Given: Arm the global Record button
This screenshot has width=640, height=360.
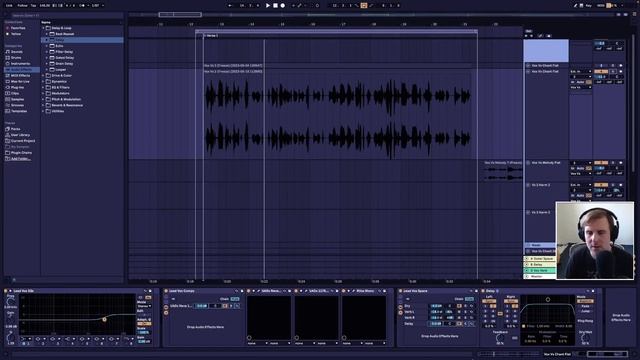Looking at the screenshot, I should (x=282, y=6).
